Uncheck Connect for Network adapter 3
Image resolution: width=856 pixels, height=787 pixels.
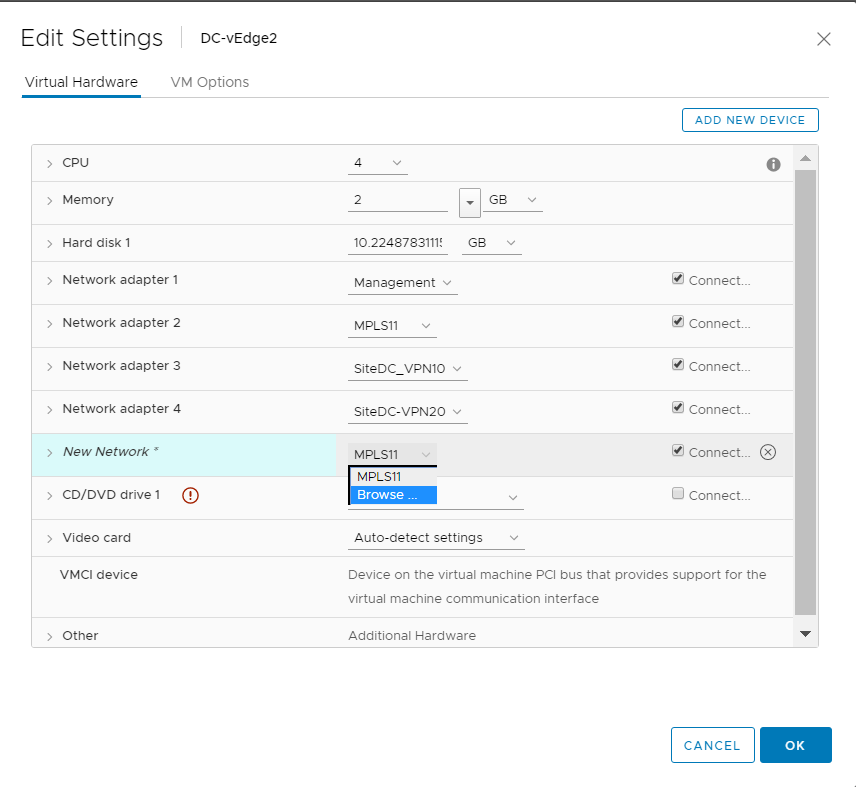pos(678,366)
